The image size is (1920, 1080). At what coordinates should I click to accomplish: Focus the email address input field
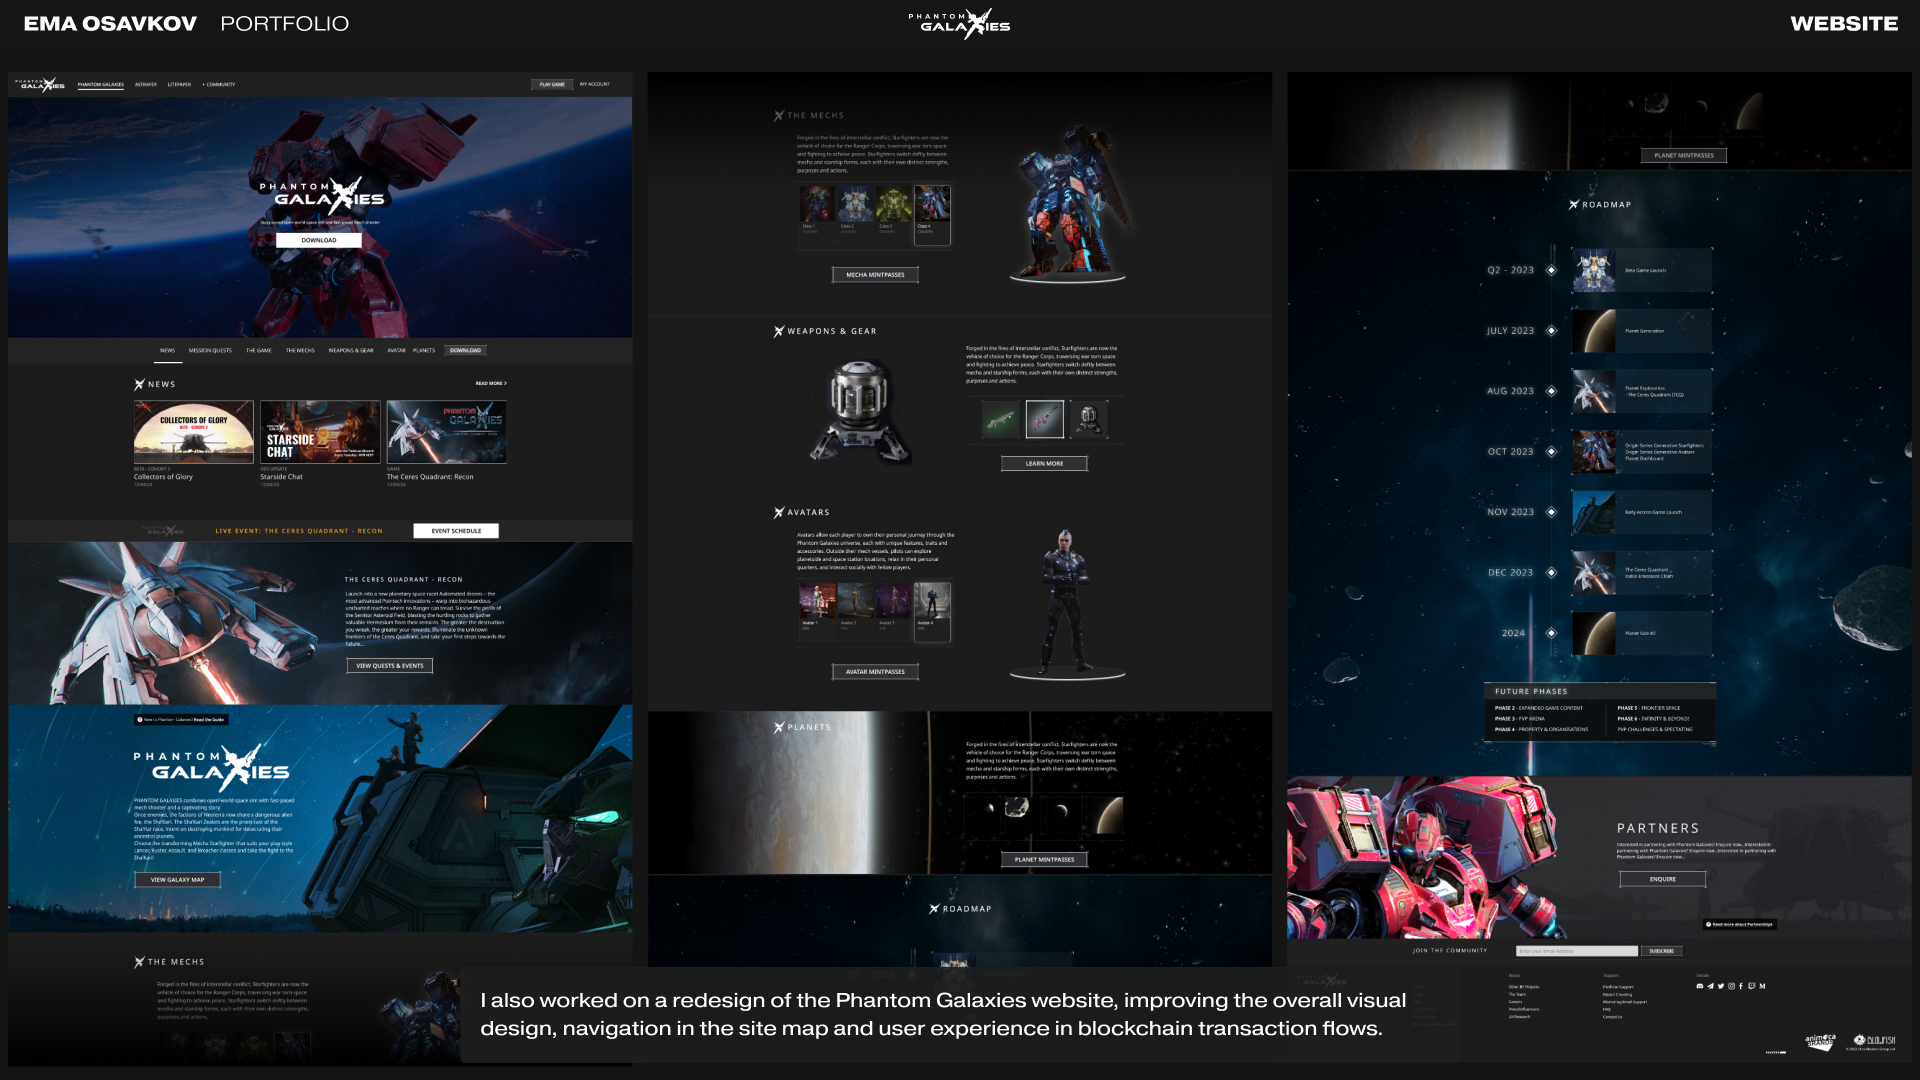(x=1577, y=951)
